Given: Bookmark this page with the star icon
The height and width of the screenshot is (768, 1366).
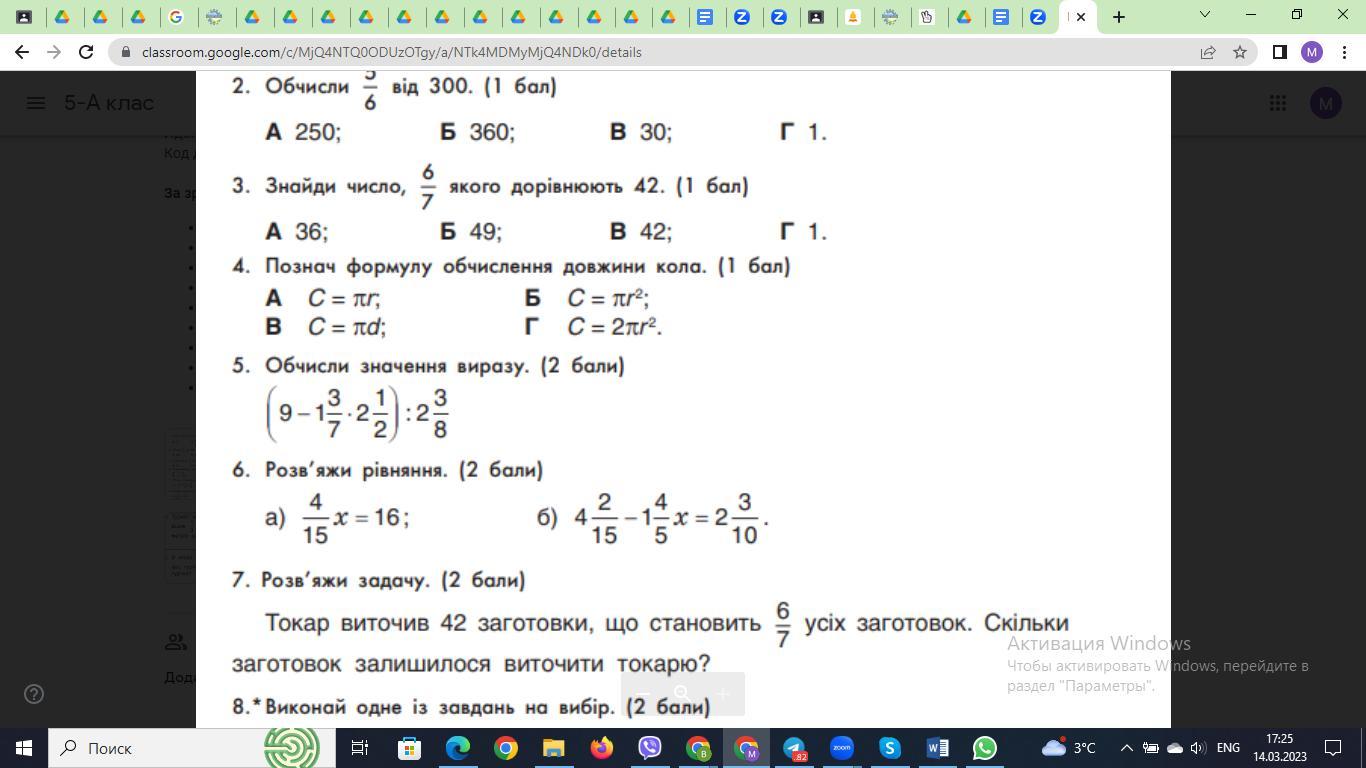Looking at the screenshot, I should 1240,52.
